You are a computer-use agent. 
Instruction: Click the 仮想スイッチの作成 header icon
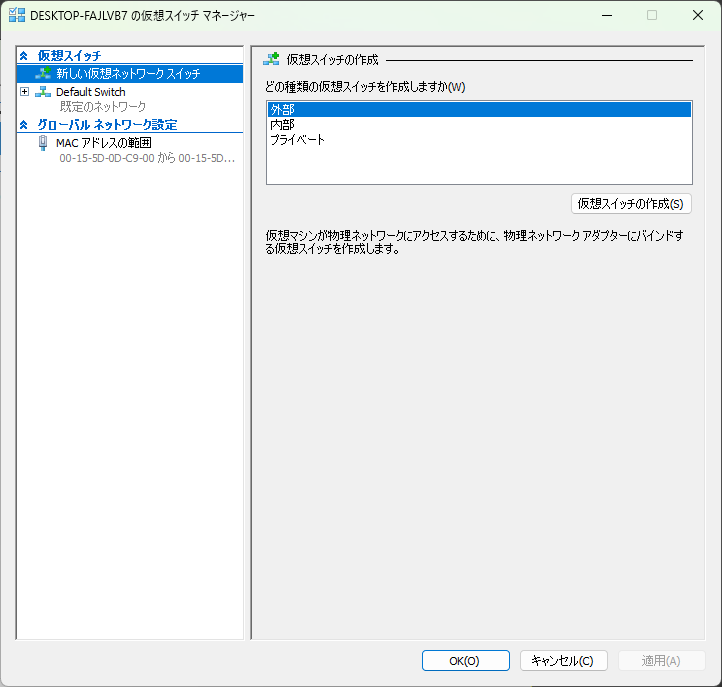pyautogui.click(x=271, y=59)
